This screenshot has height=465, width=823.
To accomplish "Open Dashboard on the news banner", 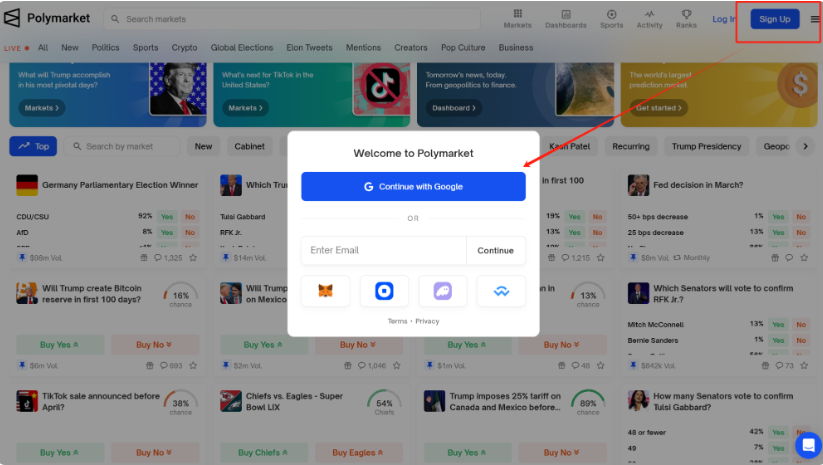I will pos(454,108).
